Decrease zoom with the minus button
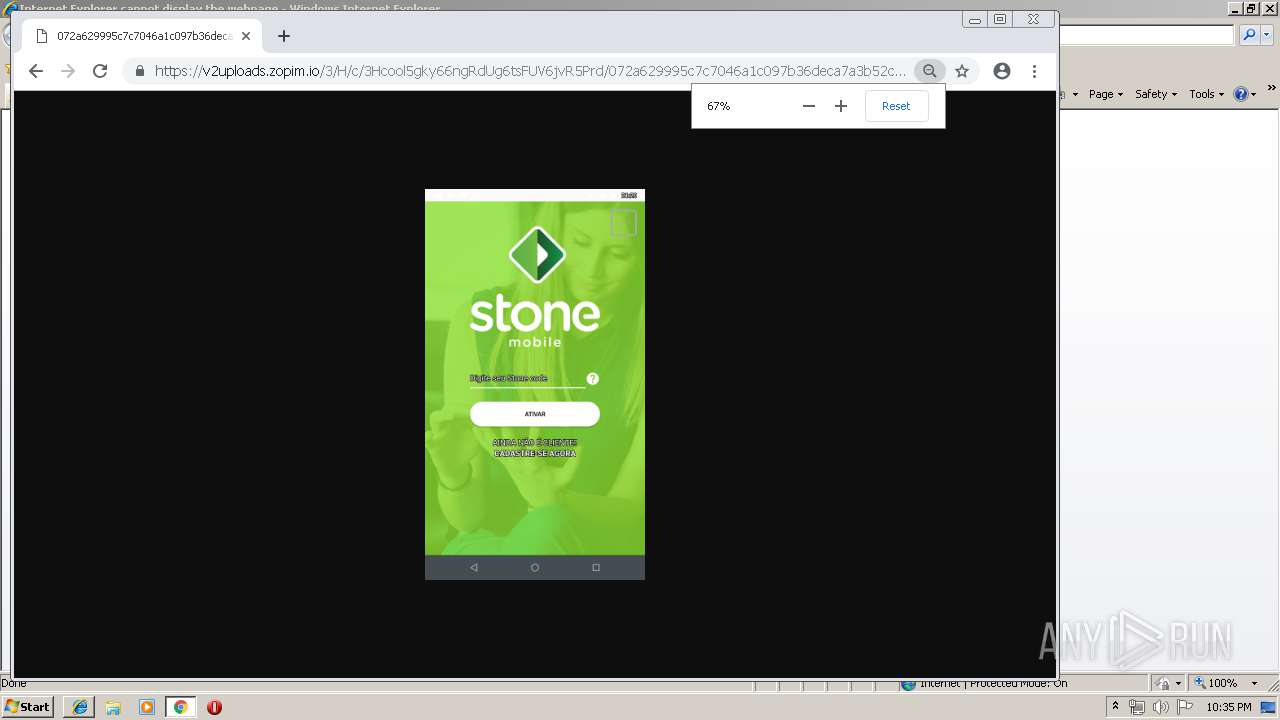Screen dimensions: 1280x720 (809, 106)
